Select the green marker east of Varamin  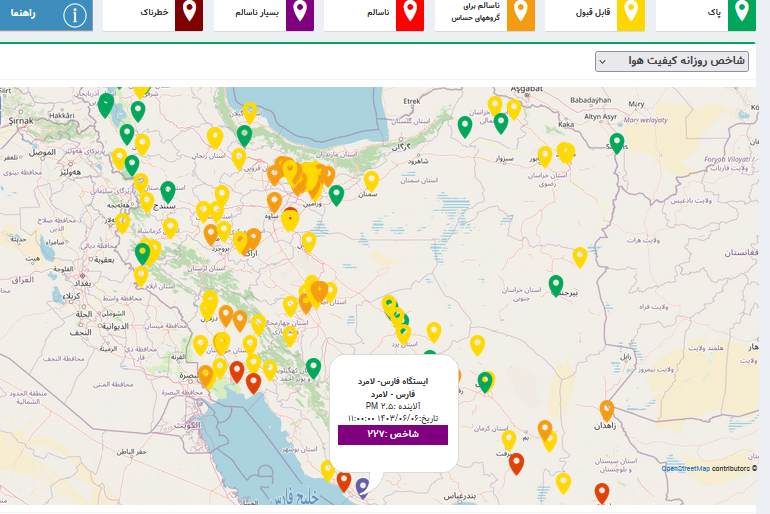337,195
